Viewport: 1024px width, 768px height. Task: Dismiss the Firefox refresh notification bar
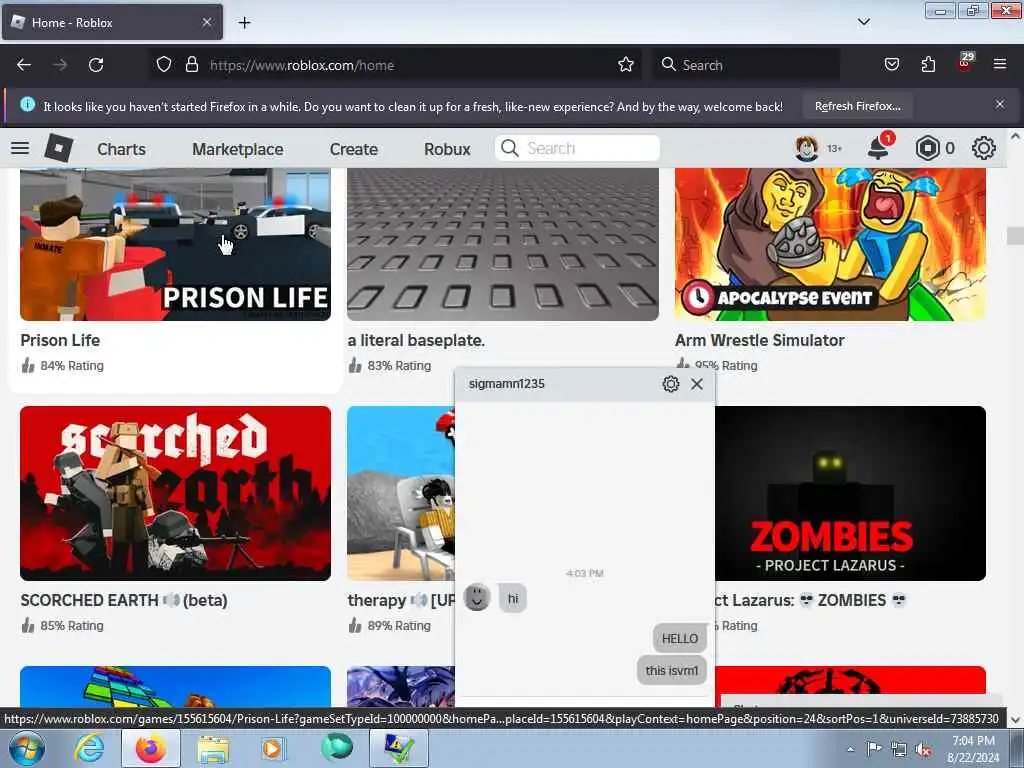[x=1000, y=104]
